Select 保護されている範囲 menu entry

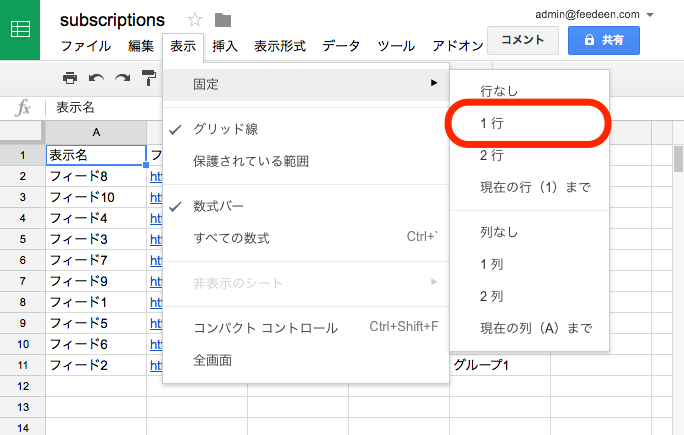click(306, 161)
